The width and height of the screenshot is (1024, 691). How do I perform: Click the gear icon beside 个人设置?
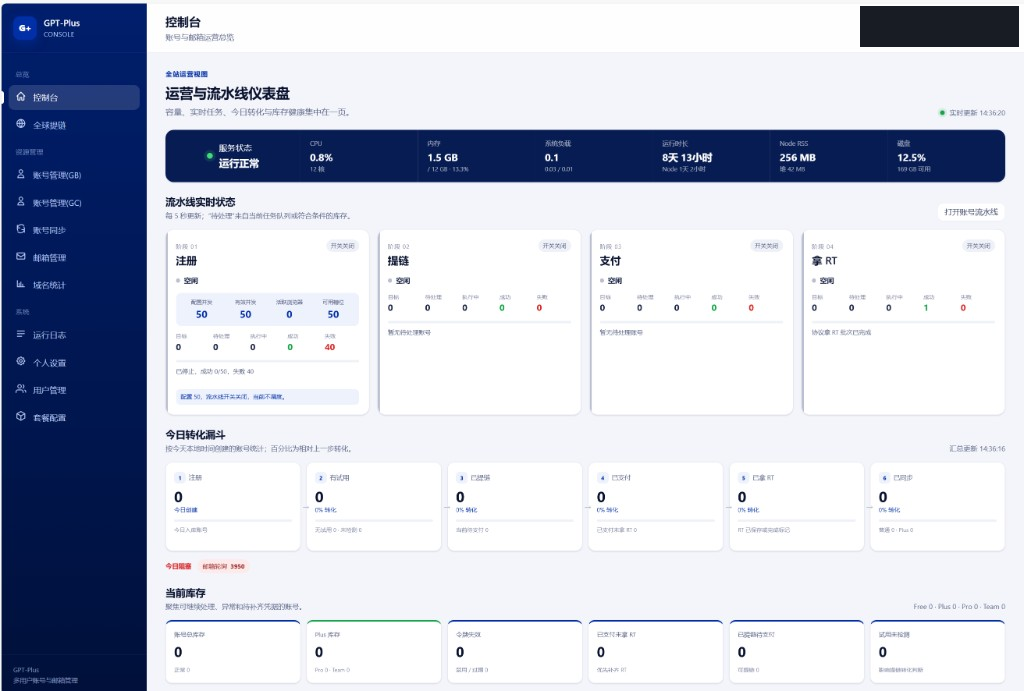[x=21, y=361]
